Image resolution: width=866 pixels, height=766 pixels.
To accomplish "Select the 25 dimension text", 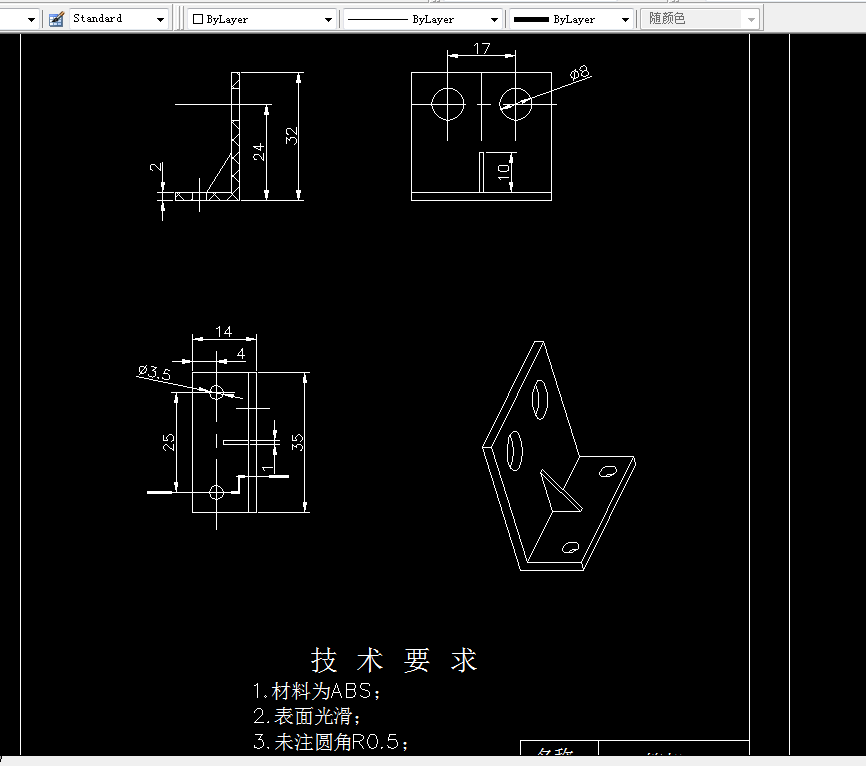I will tap(168, 442).
